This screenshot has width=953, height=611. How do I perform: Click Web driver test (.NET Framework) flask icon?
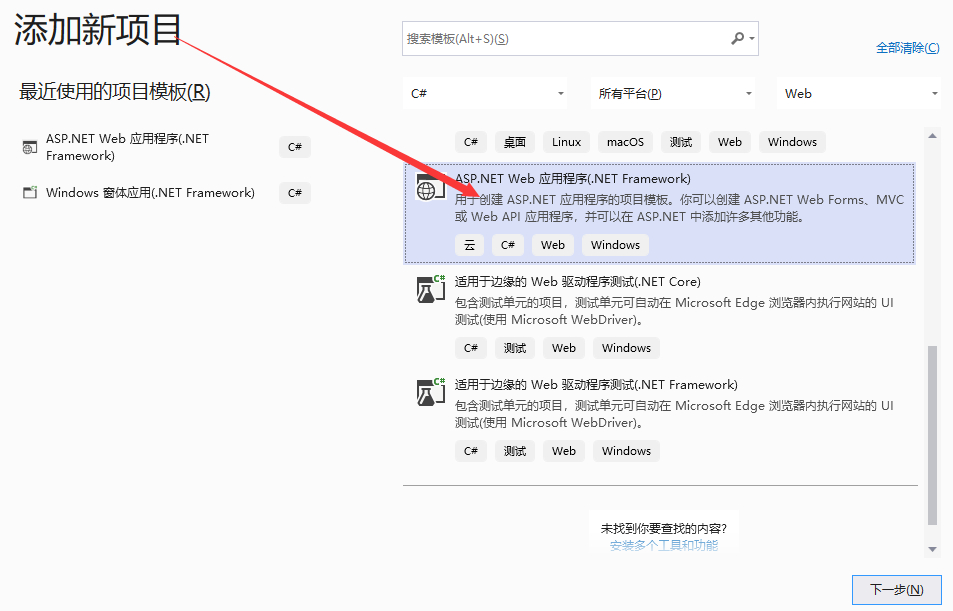430,392
